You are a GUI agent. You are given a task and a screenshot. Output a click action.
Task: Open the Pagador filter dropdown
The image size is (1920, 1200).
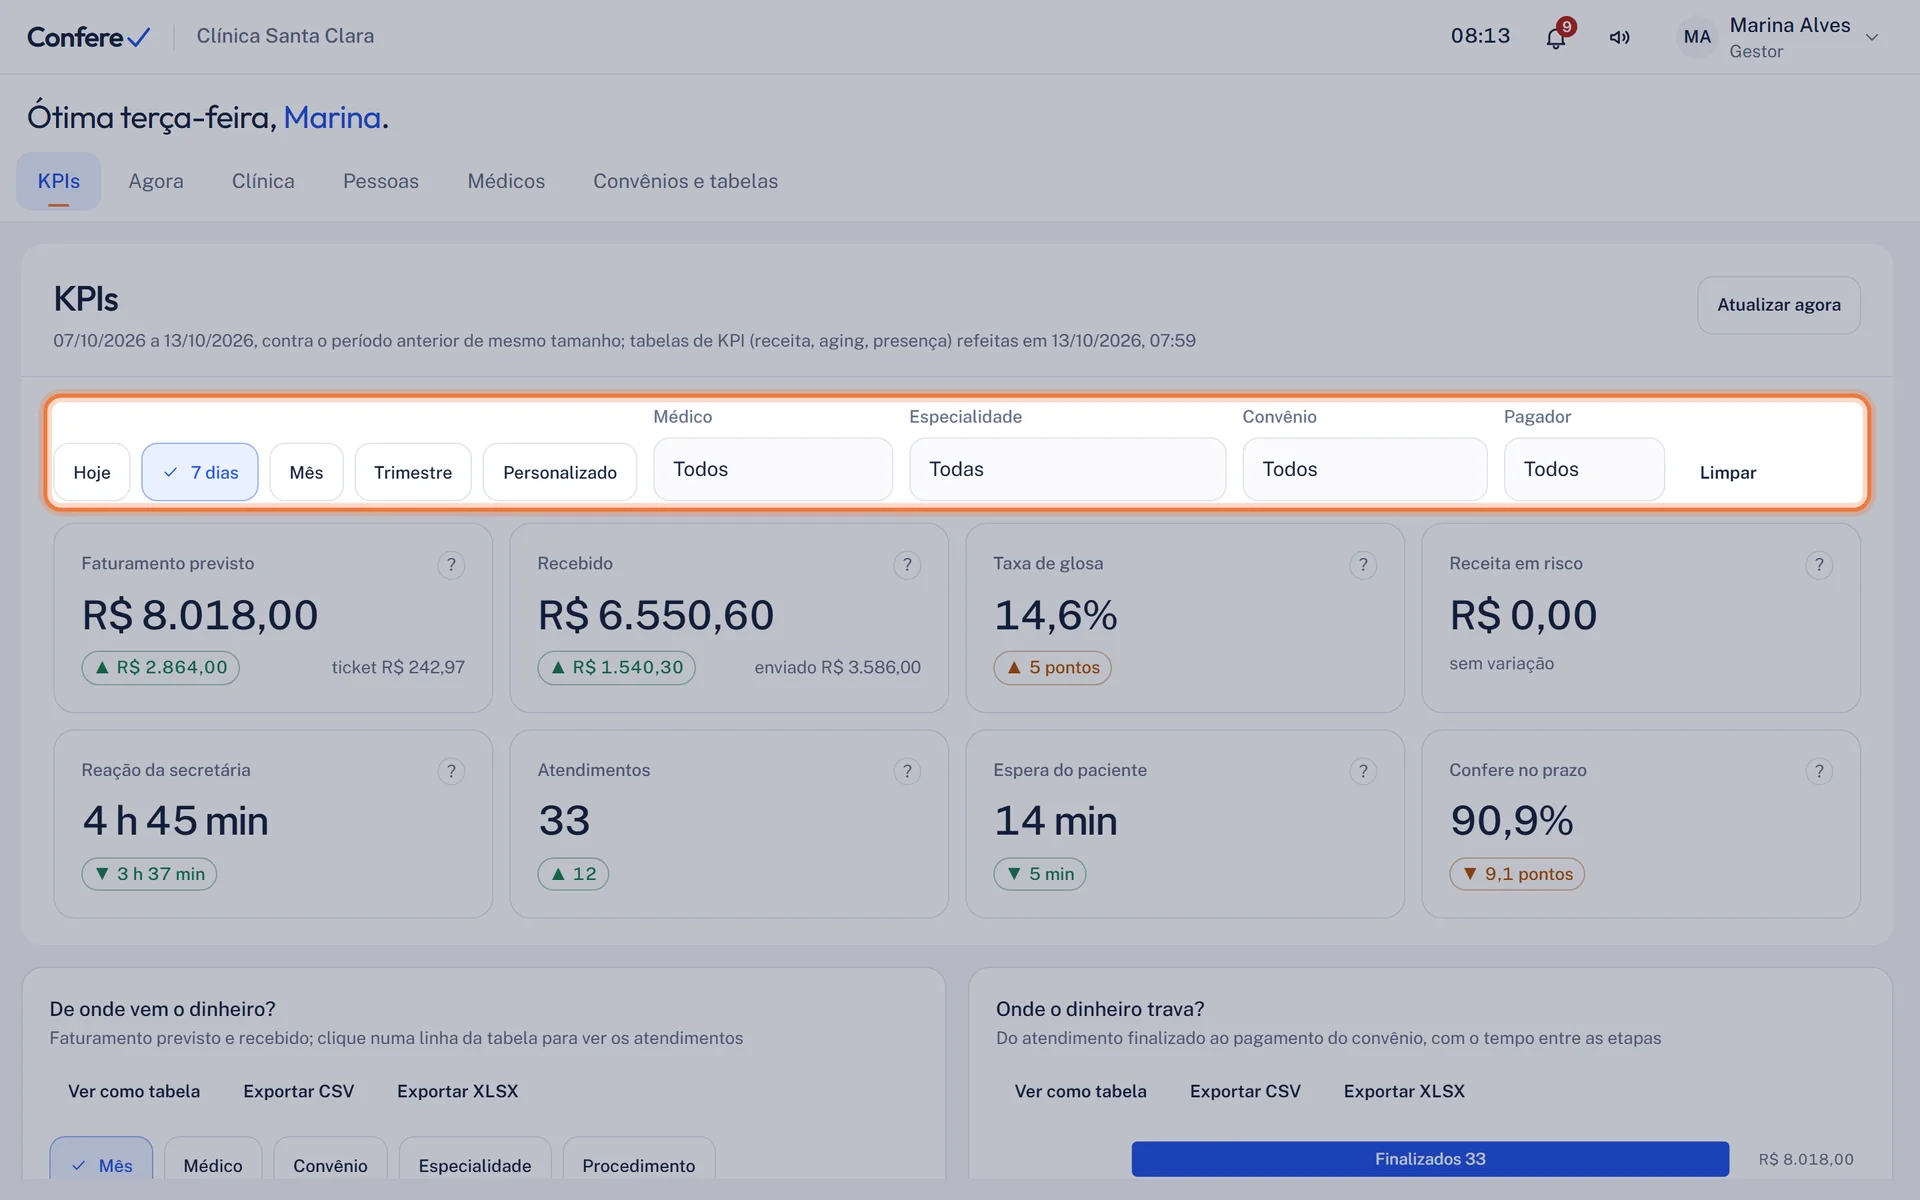coord(1584,469)
